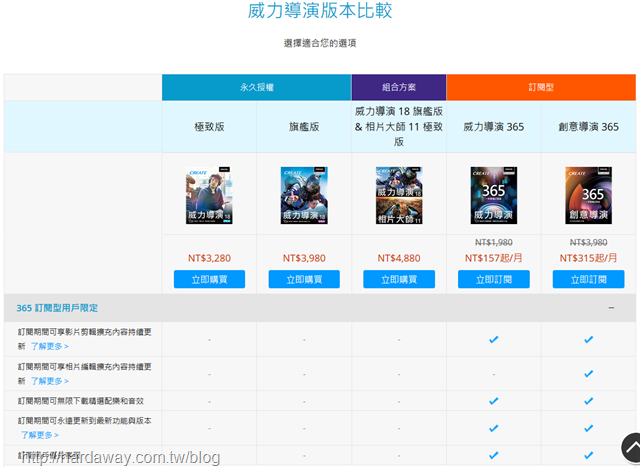Click 威力導演 365 checkmark for 影片剪輯擴充內容
The width and height of the screenshot is (640, 468).
(x=493, y=339)
